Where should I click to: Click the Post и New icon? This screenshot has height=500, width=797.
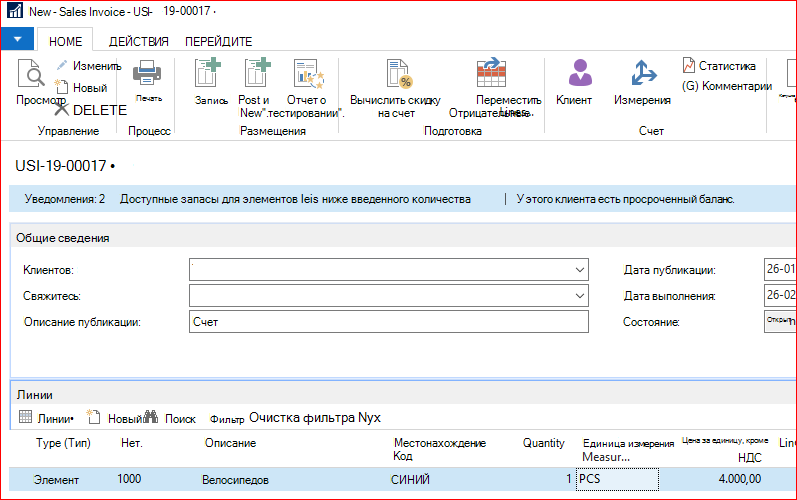pyautogui.click(x=258, y=73)
